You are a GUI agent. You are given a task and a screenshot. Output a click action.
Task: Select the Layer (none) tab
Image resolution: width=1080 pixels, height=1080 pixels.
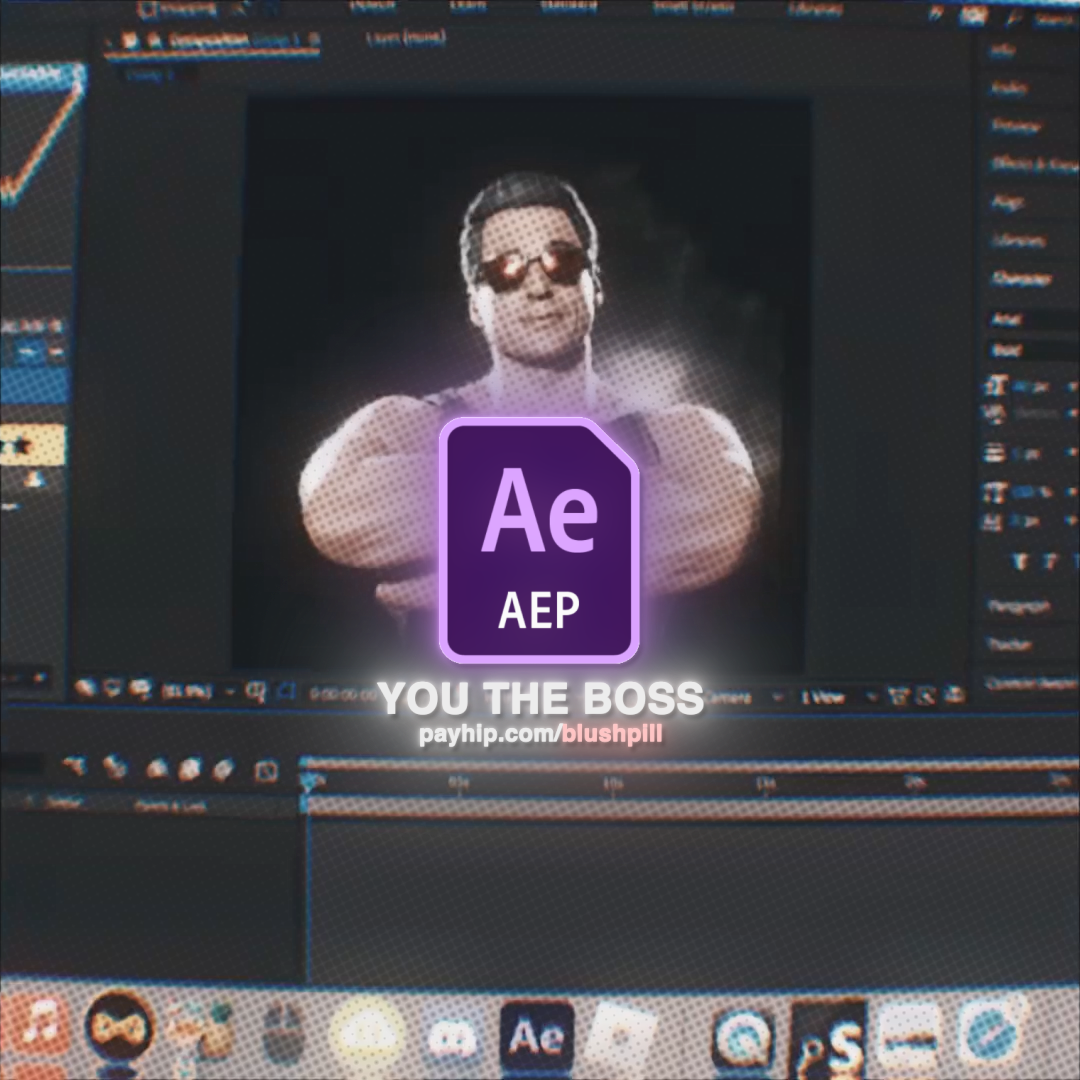(x=406, y=37)
